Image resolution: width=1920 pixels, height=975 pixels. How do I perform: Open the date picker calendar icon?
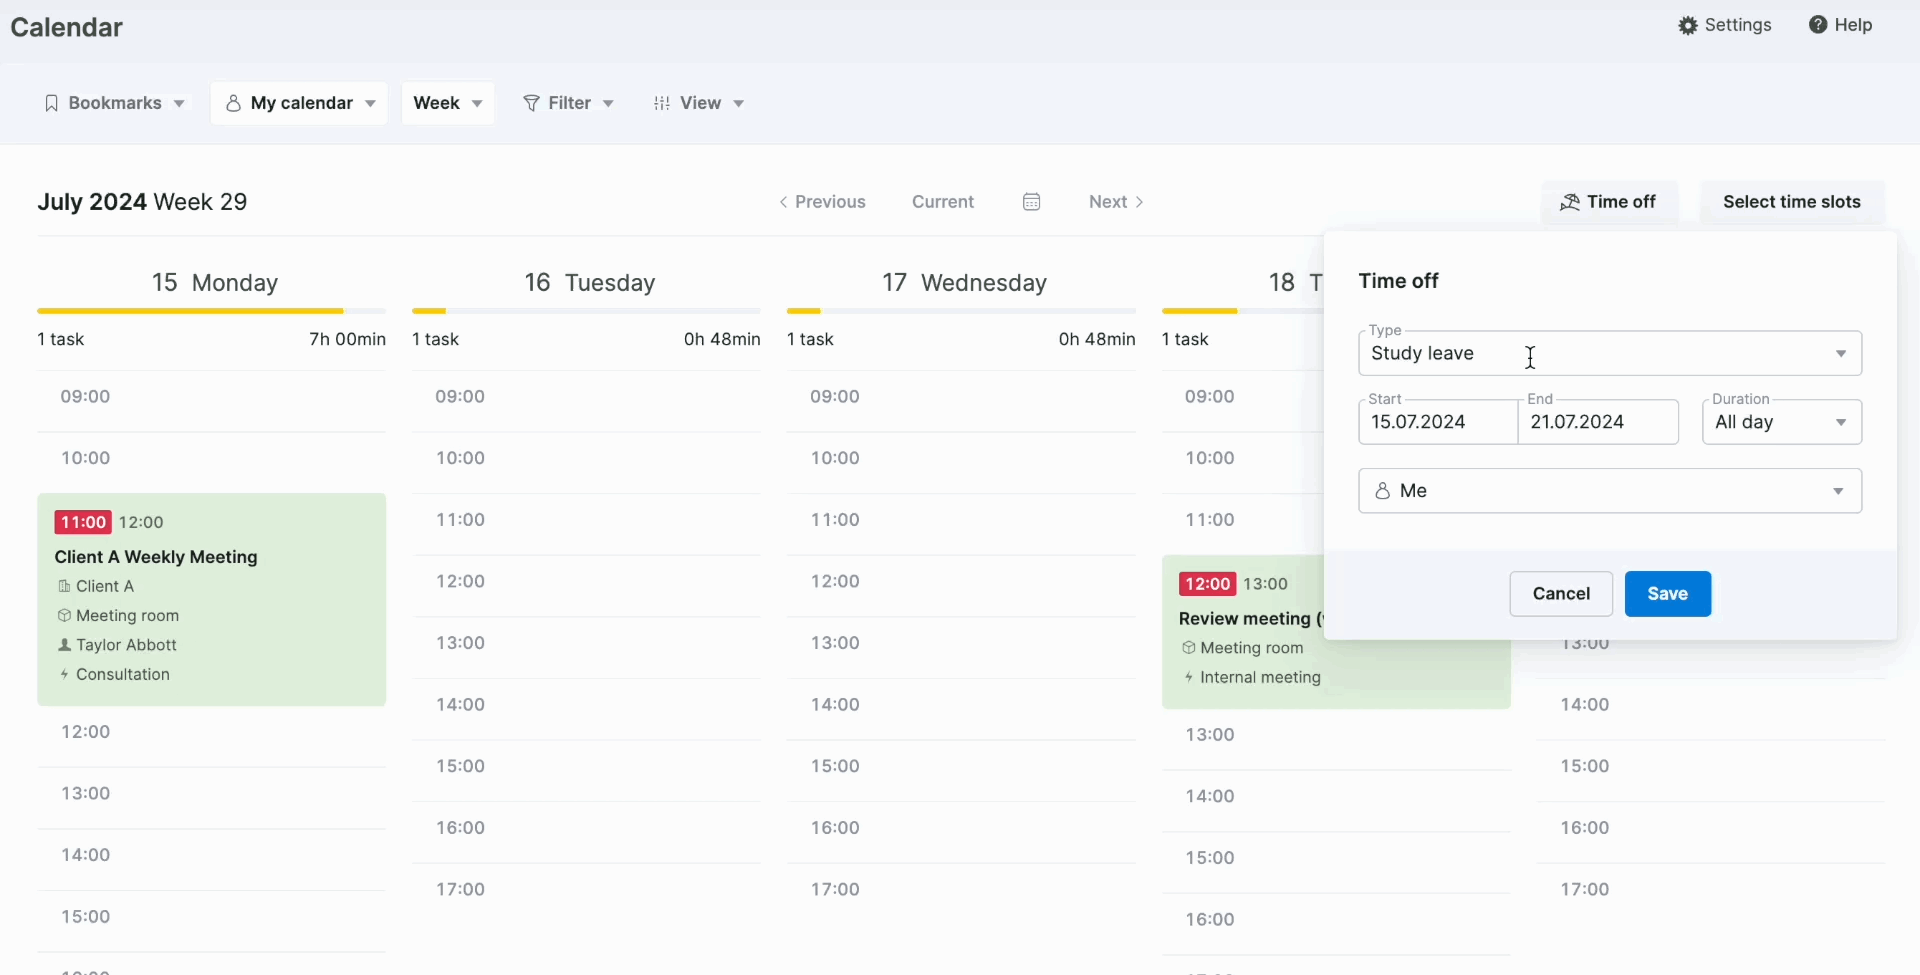[1032, 202]
